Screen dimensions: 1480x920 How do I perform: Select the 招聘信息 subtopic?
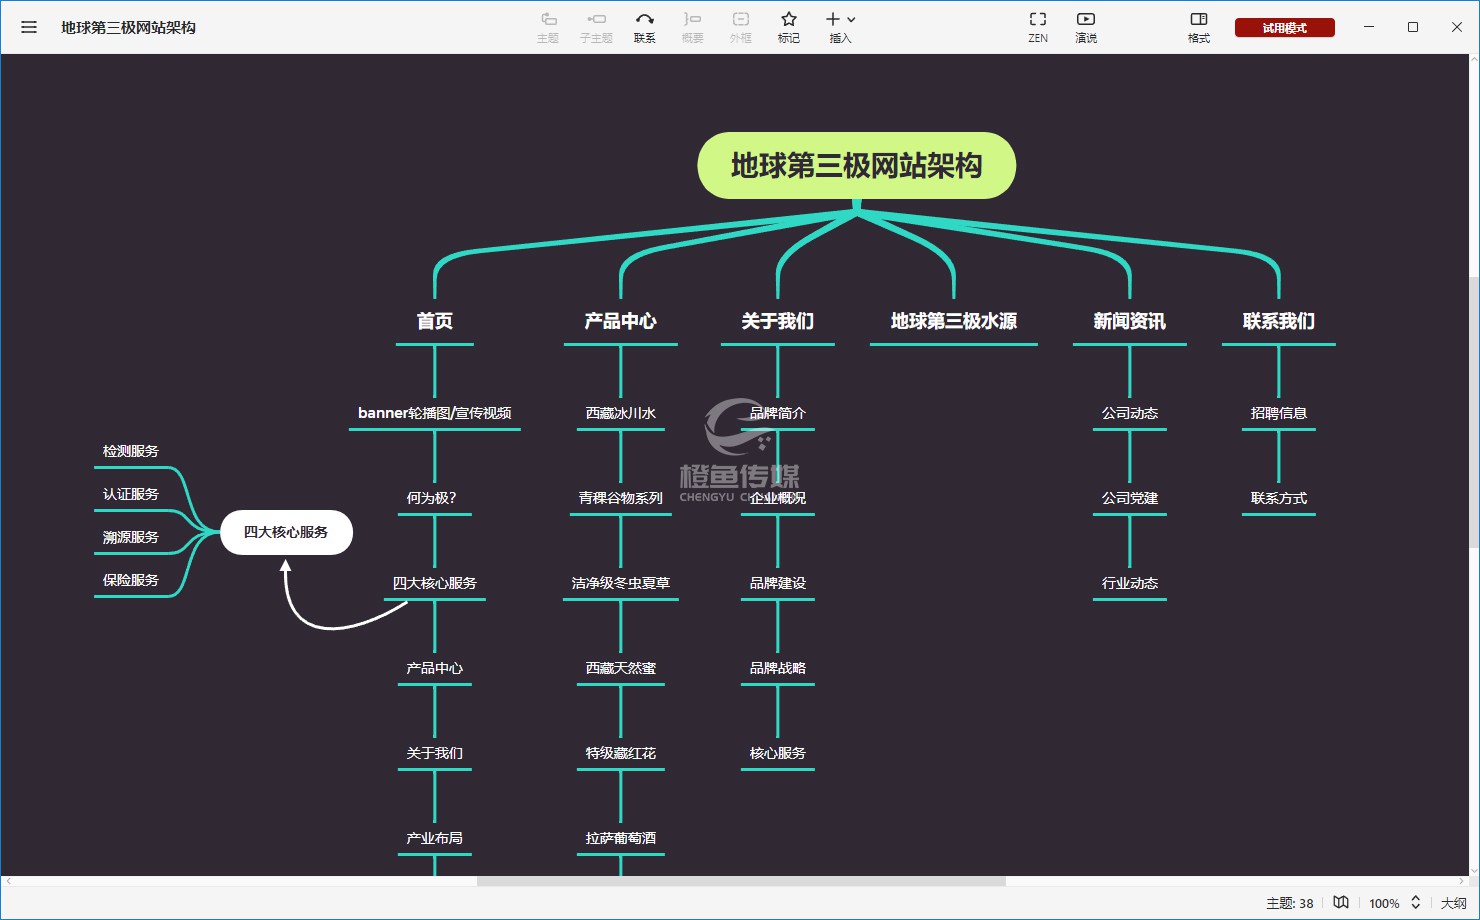coord(1279,413)
